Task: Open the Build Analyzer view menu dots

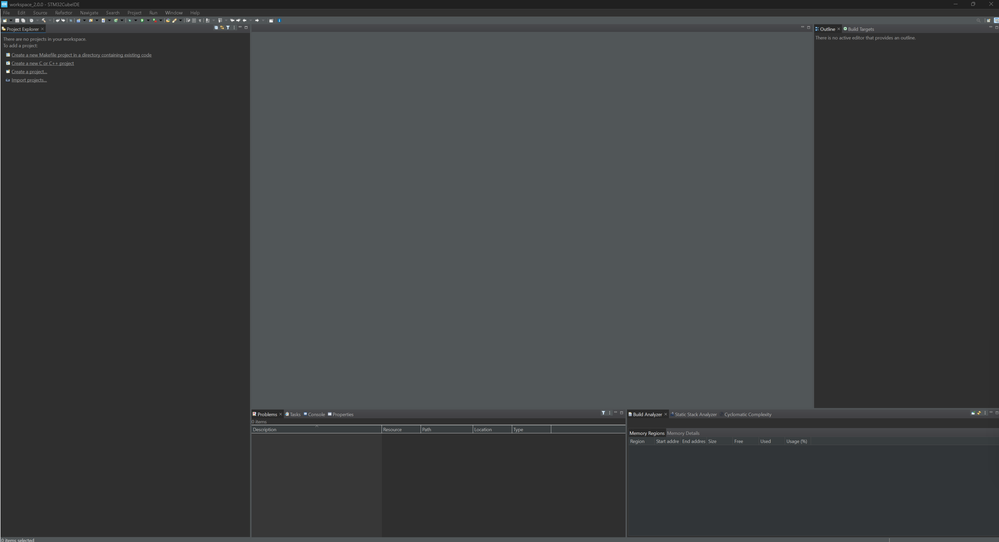Action: point(985,413)
